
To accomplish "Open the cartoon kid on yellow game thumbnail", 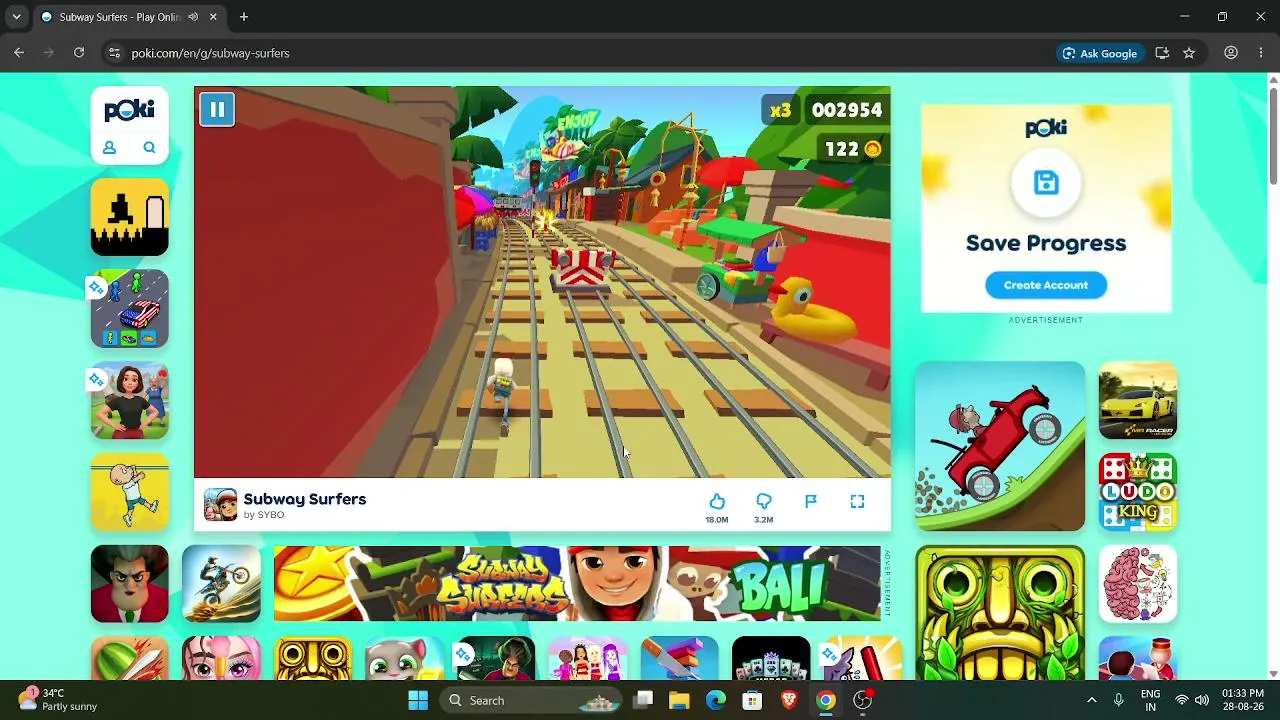I will [130, 492].
